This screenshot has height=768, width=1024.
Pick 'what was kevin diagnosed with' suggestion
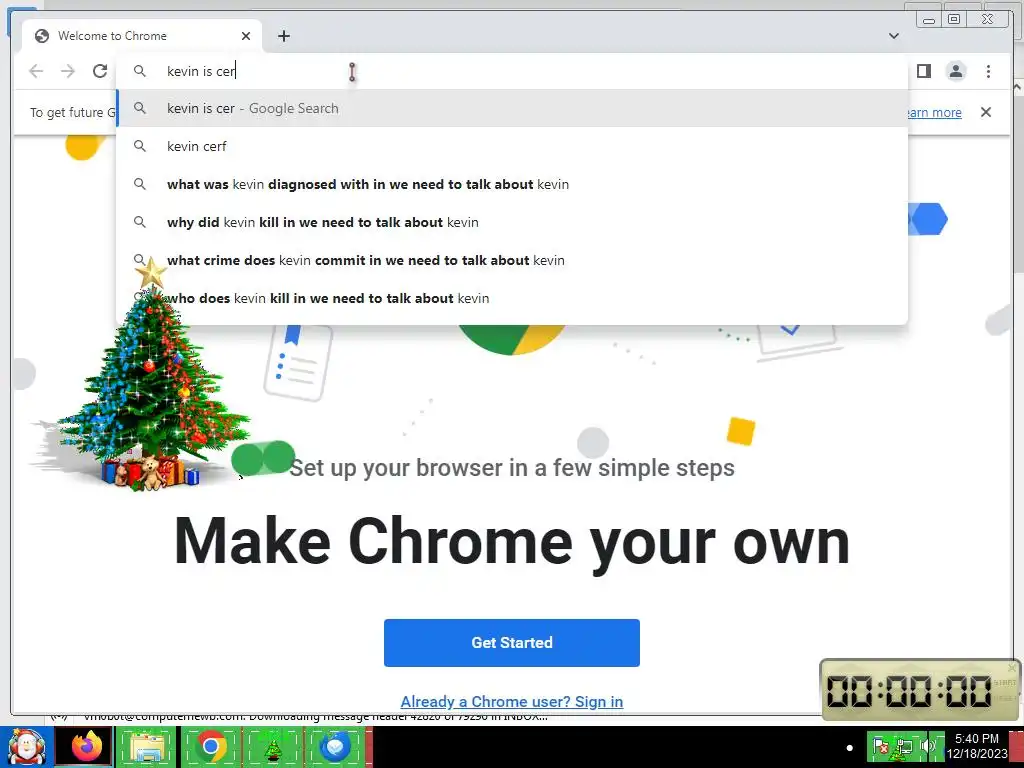pyautogui.click(x=512, y=184)
